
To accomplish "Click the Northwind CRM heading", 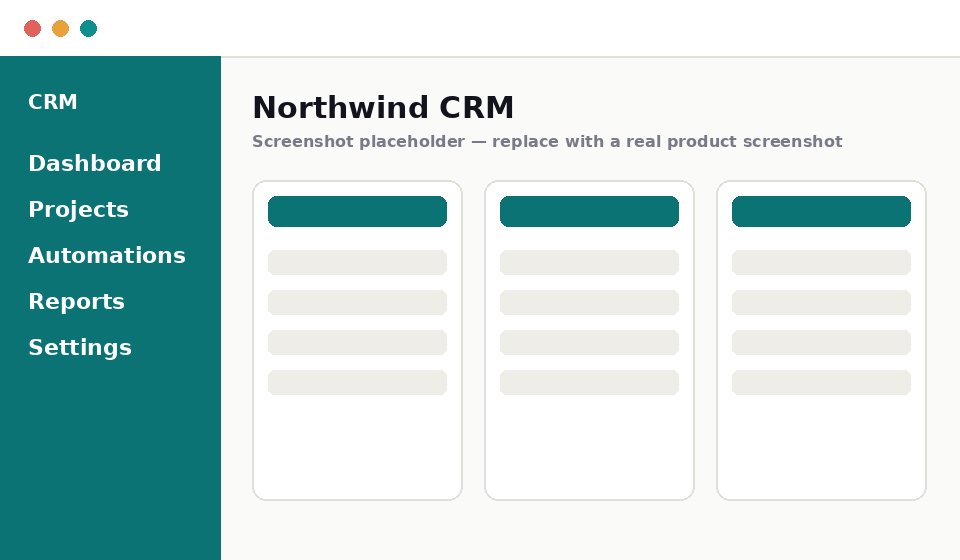I will (383, 107).
